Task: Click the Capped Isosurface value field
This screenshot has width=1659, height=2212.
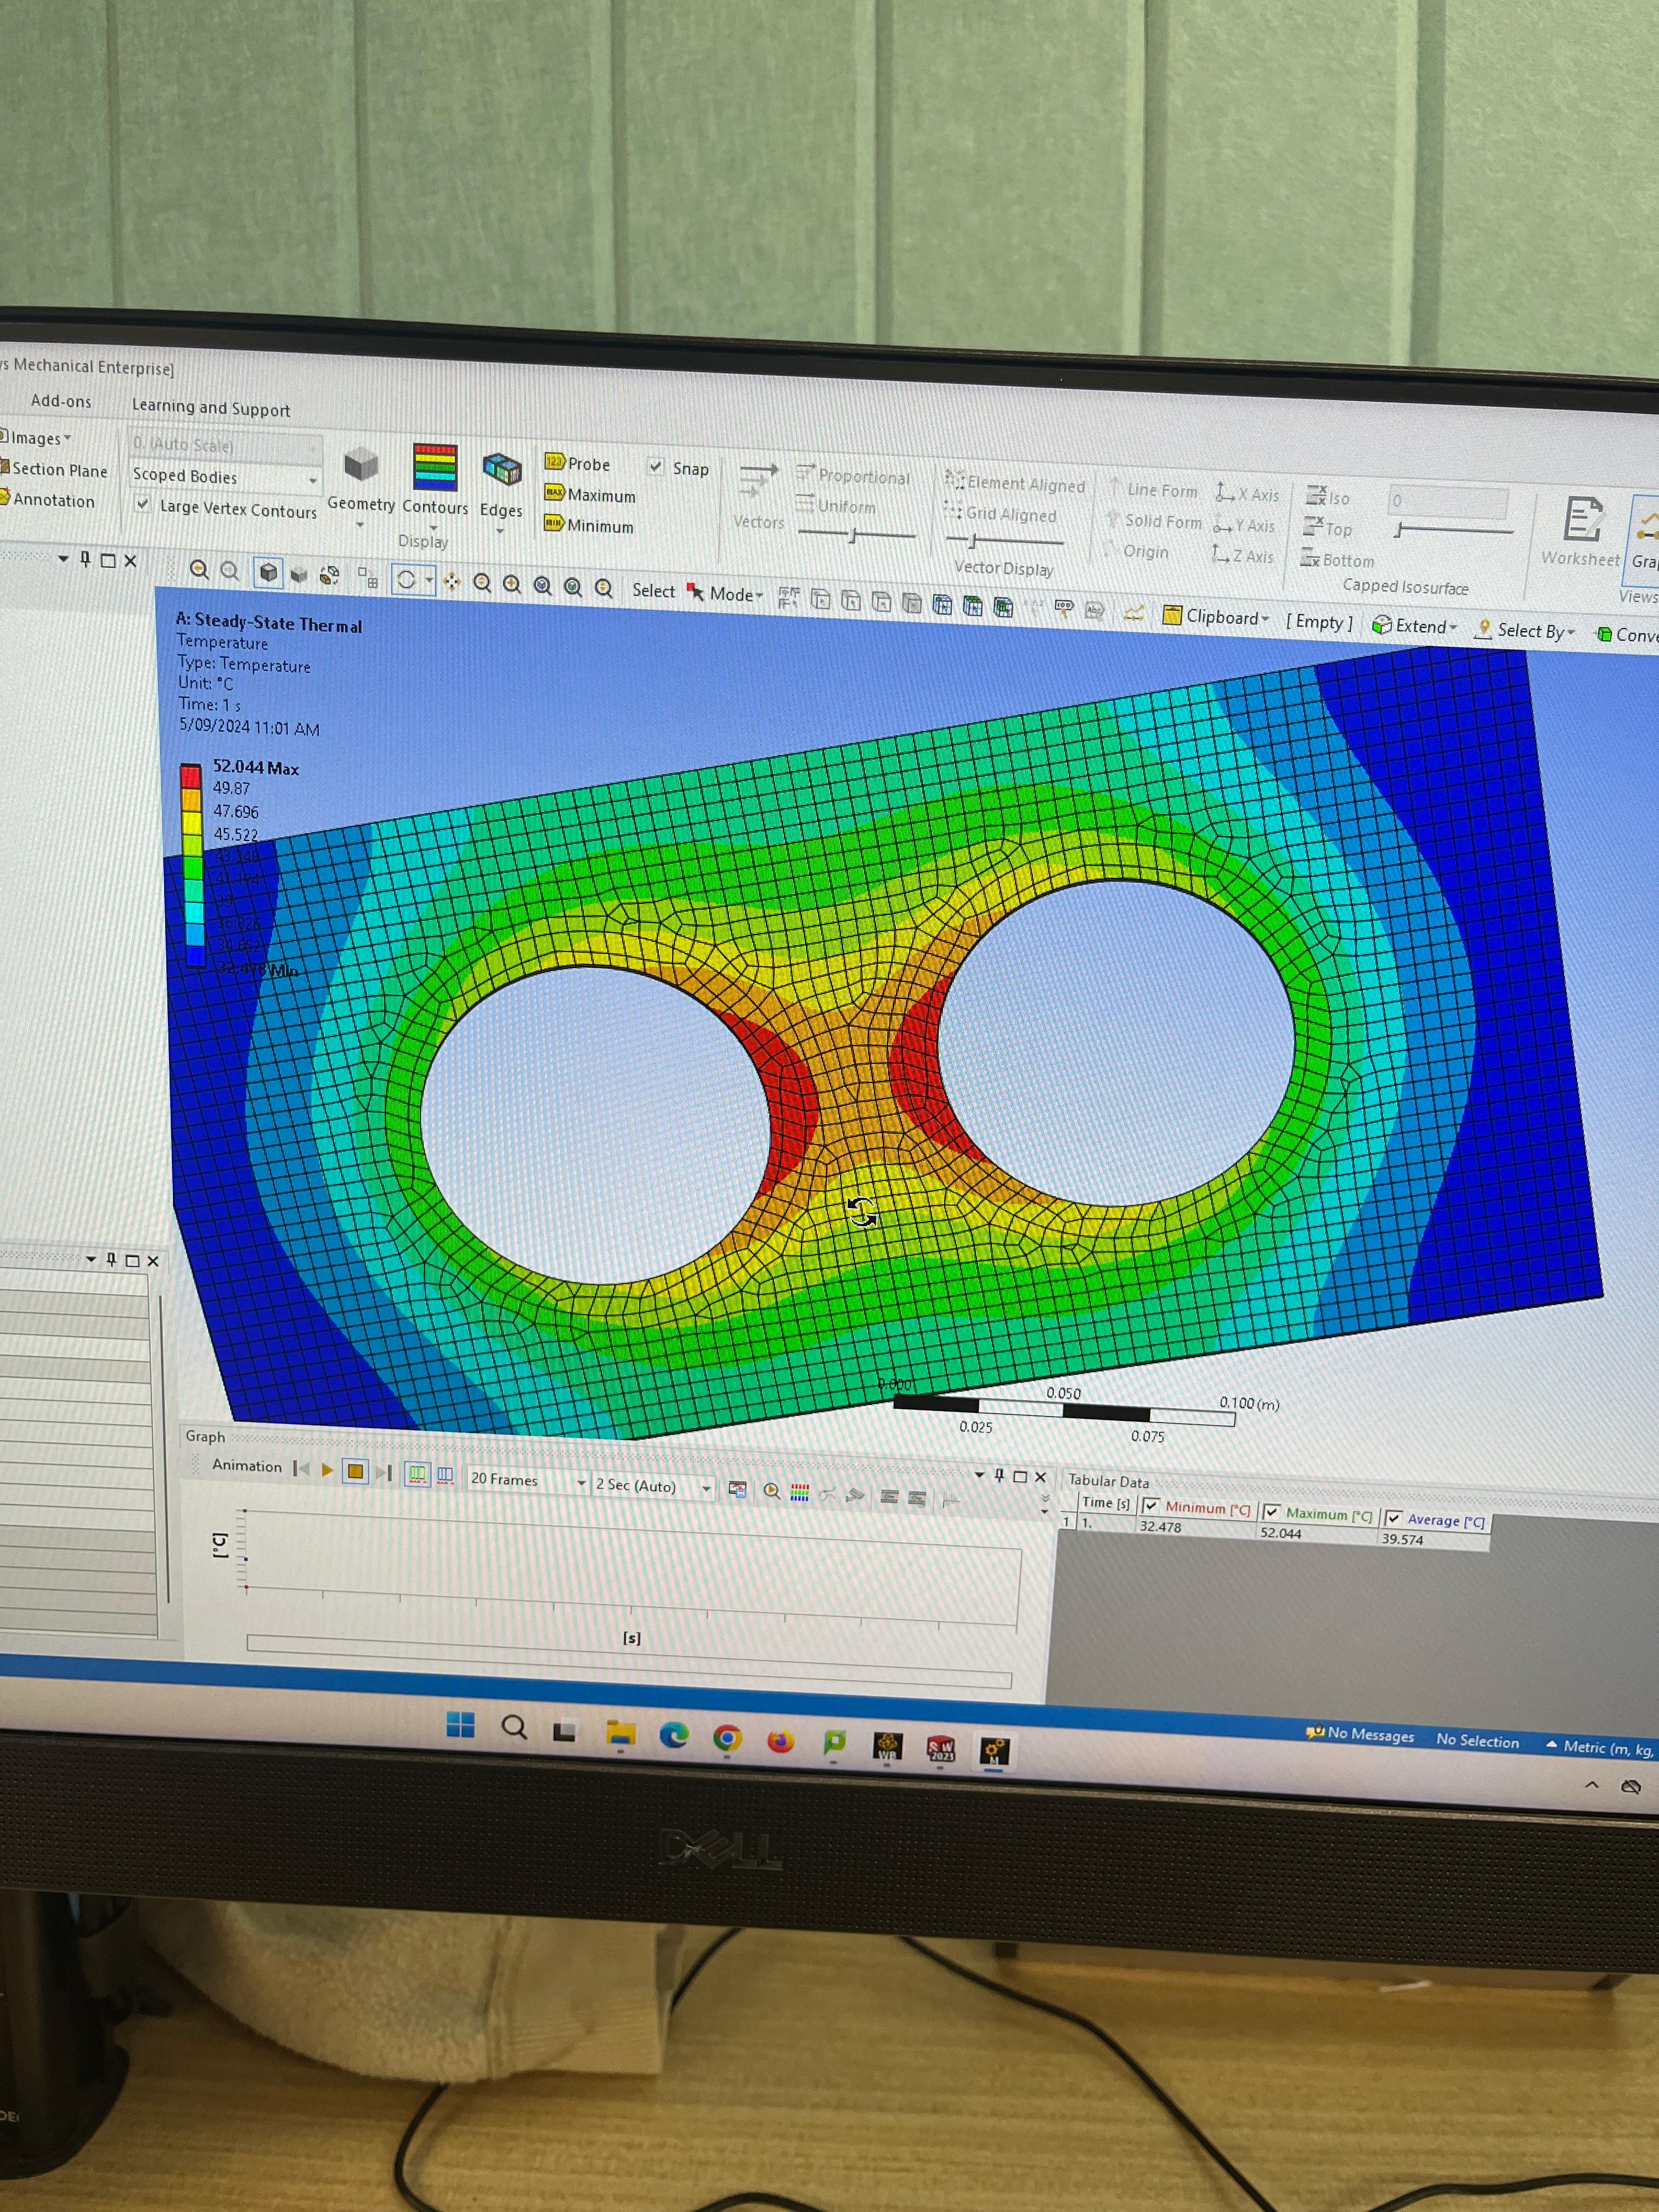Action: (x=1448, y=501)
